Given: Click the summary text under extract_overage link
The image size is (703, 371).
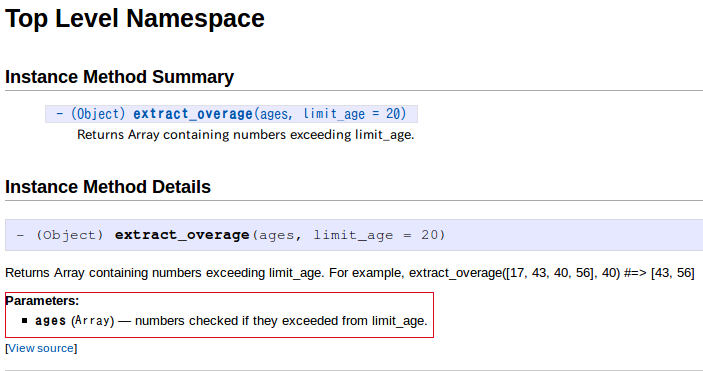Looking at the screenshot, I should tap(245, 135).
